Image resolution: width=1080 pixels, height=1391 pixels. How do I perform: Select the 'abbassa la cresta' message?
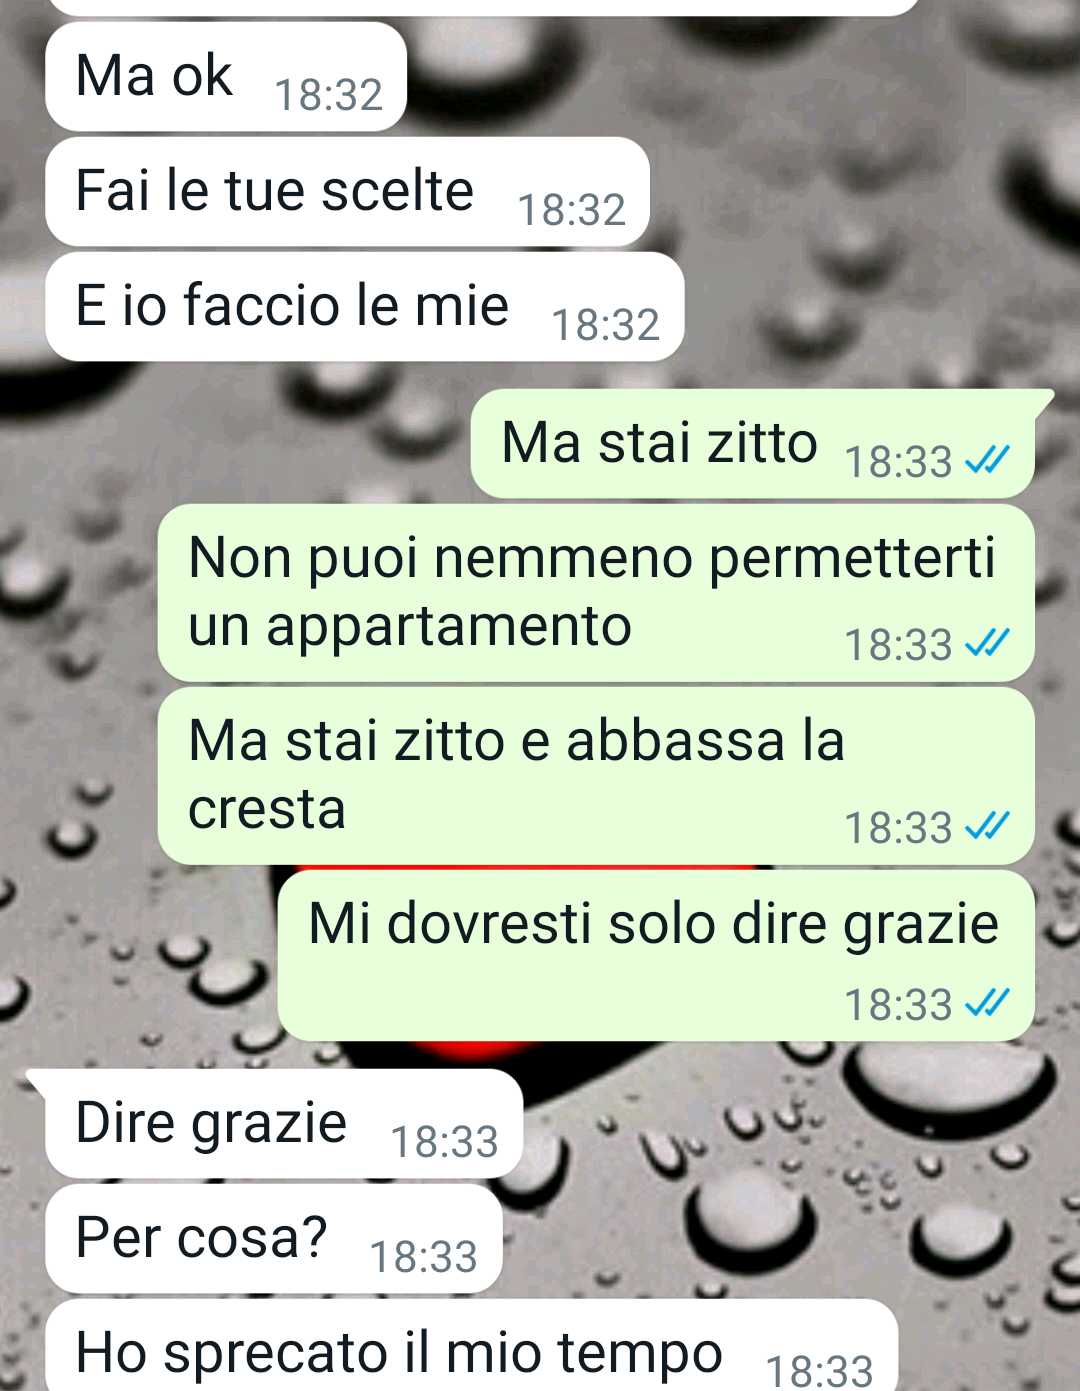(596, 776)
